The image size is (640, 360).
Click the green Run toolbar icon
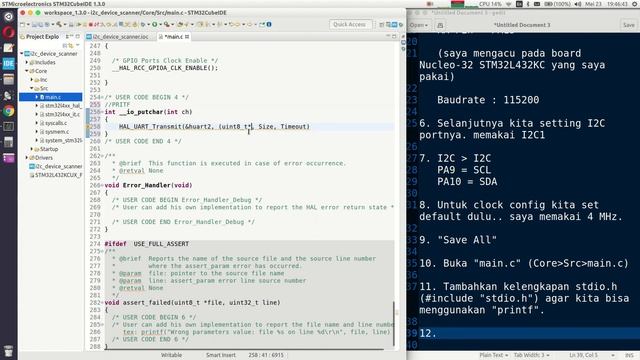(155, 24)
